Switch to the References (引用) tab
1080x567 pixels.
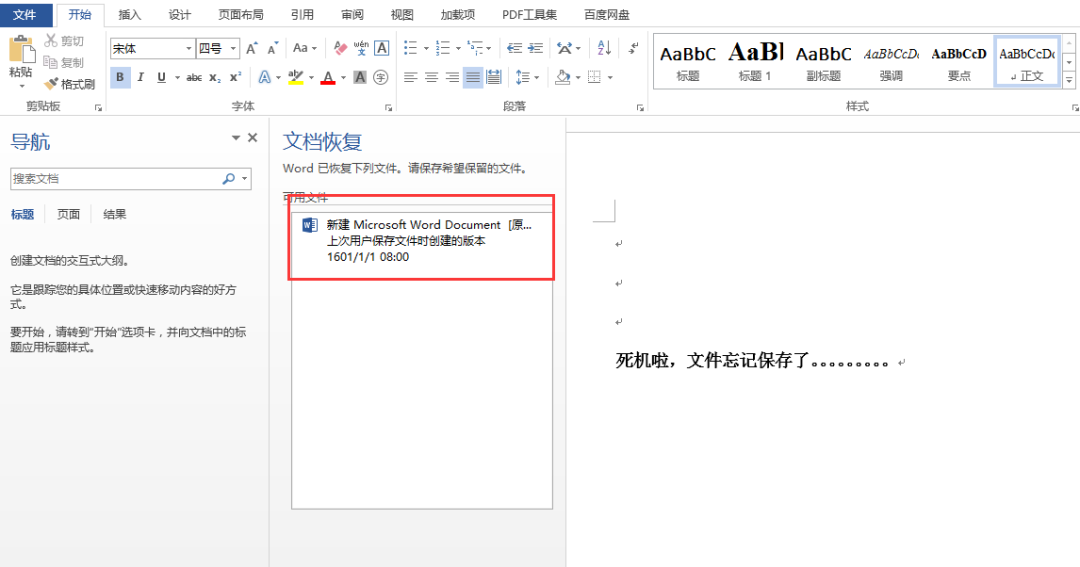point(302,14)
